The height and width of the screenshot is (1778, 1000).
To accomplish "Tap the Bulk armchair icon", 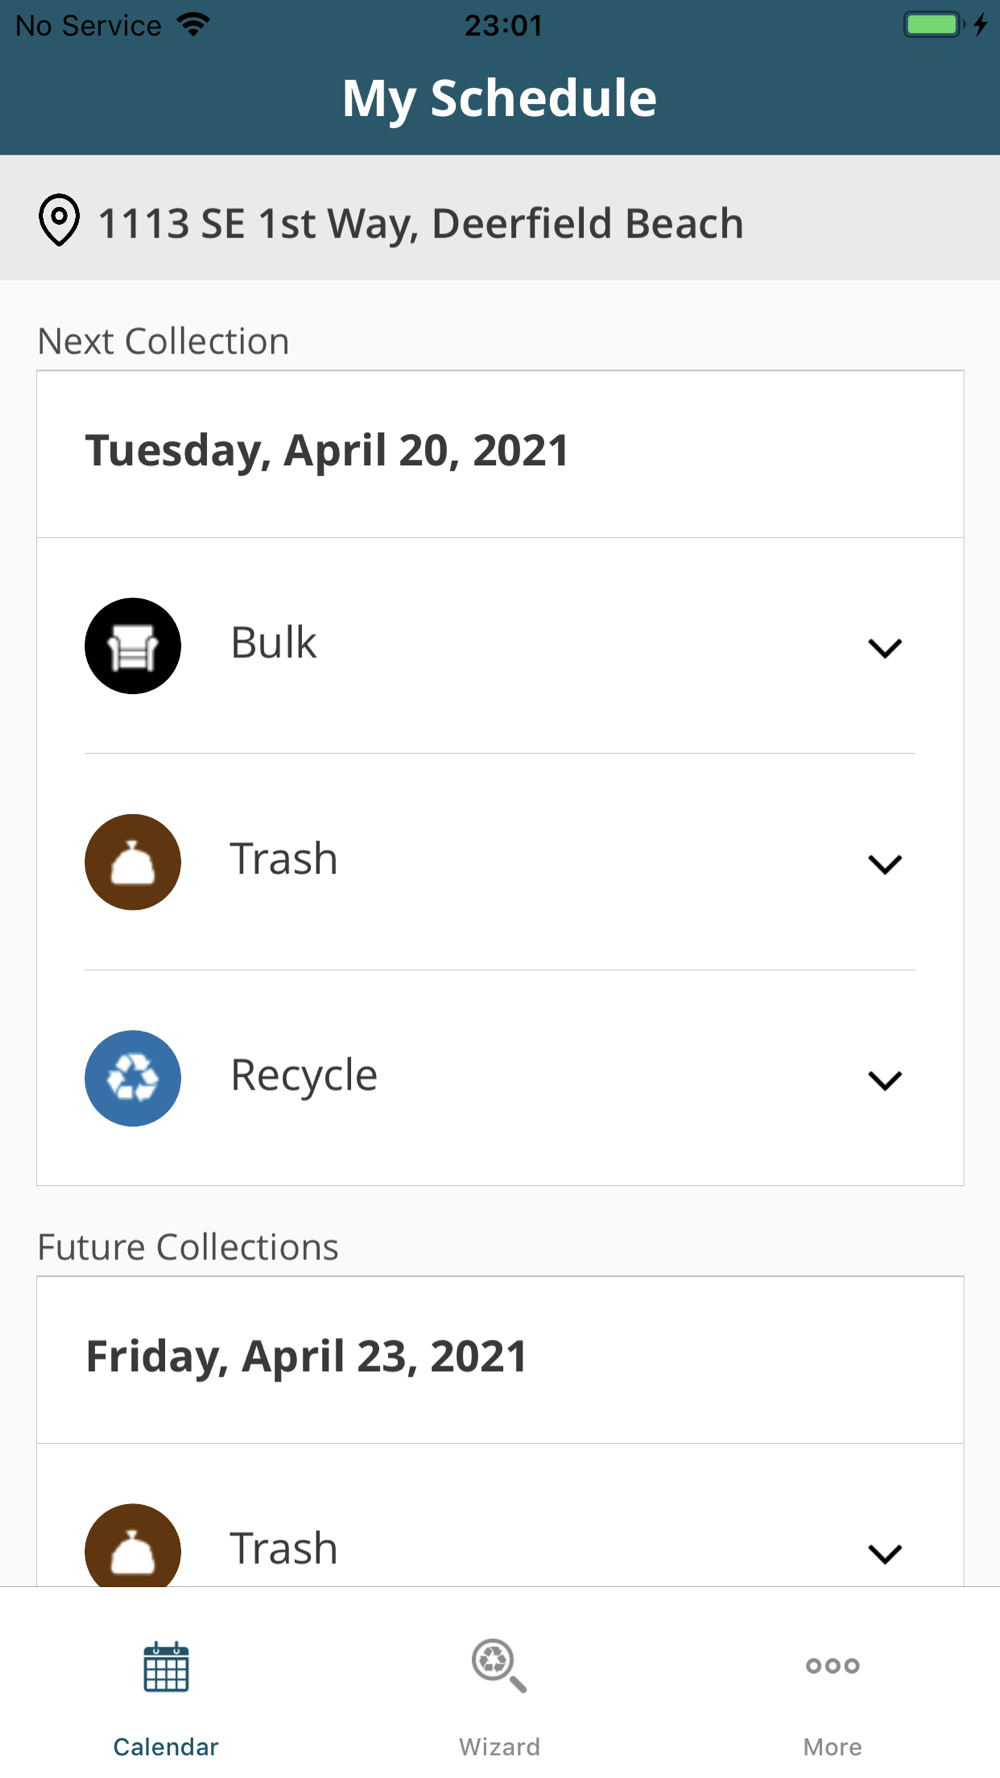I will [x=133, y=646].
